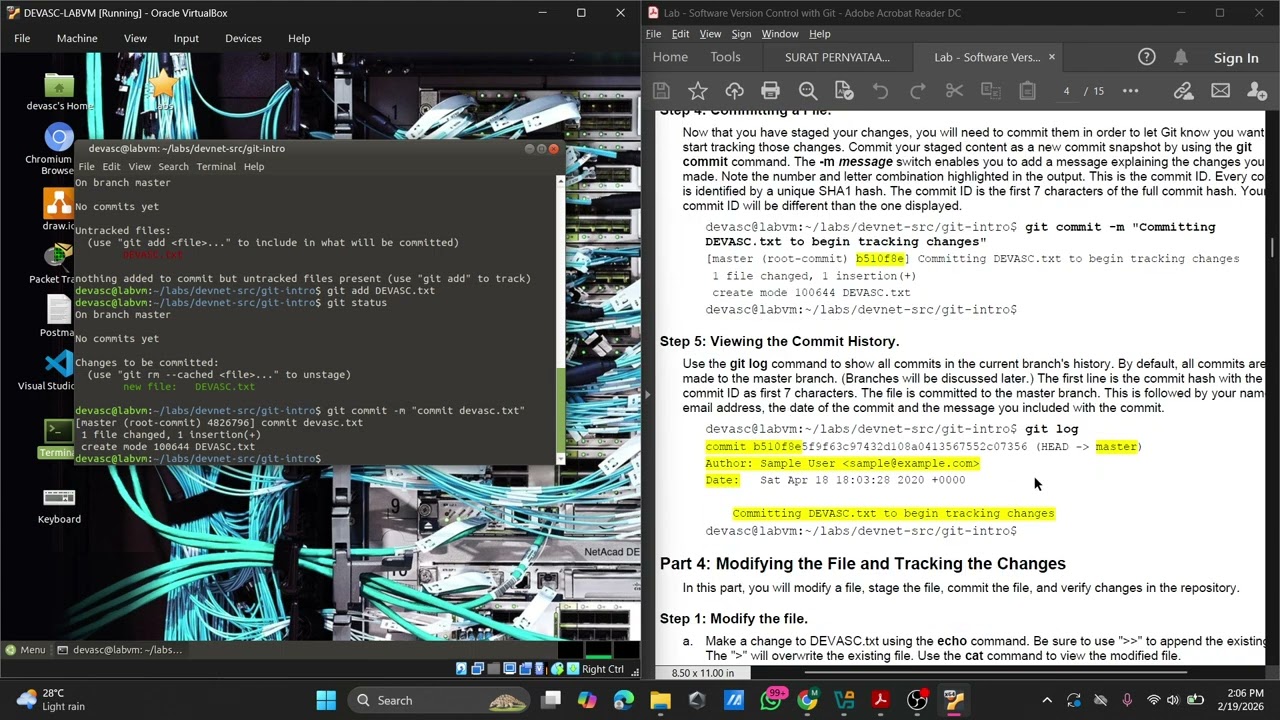Screen dimensions: 1280x720
Task: Open the terminal window's Terminal menu
Action: [x=216, y=166]
